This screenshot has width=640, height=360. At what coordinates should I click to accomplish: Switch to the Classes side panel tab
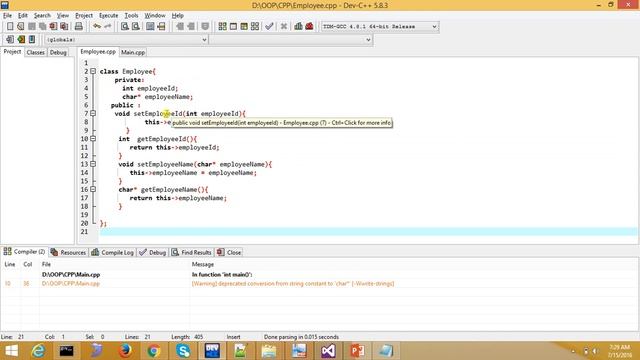[36, 52]
